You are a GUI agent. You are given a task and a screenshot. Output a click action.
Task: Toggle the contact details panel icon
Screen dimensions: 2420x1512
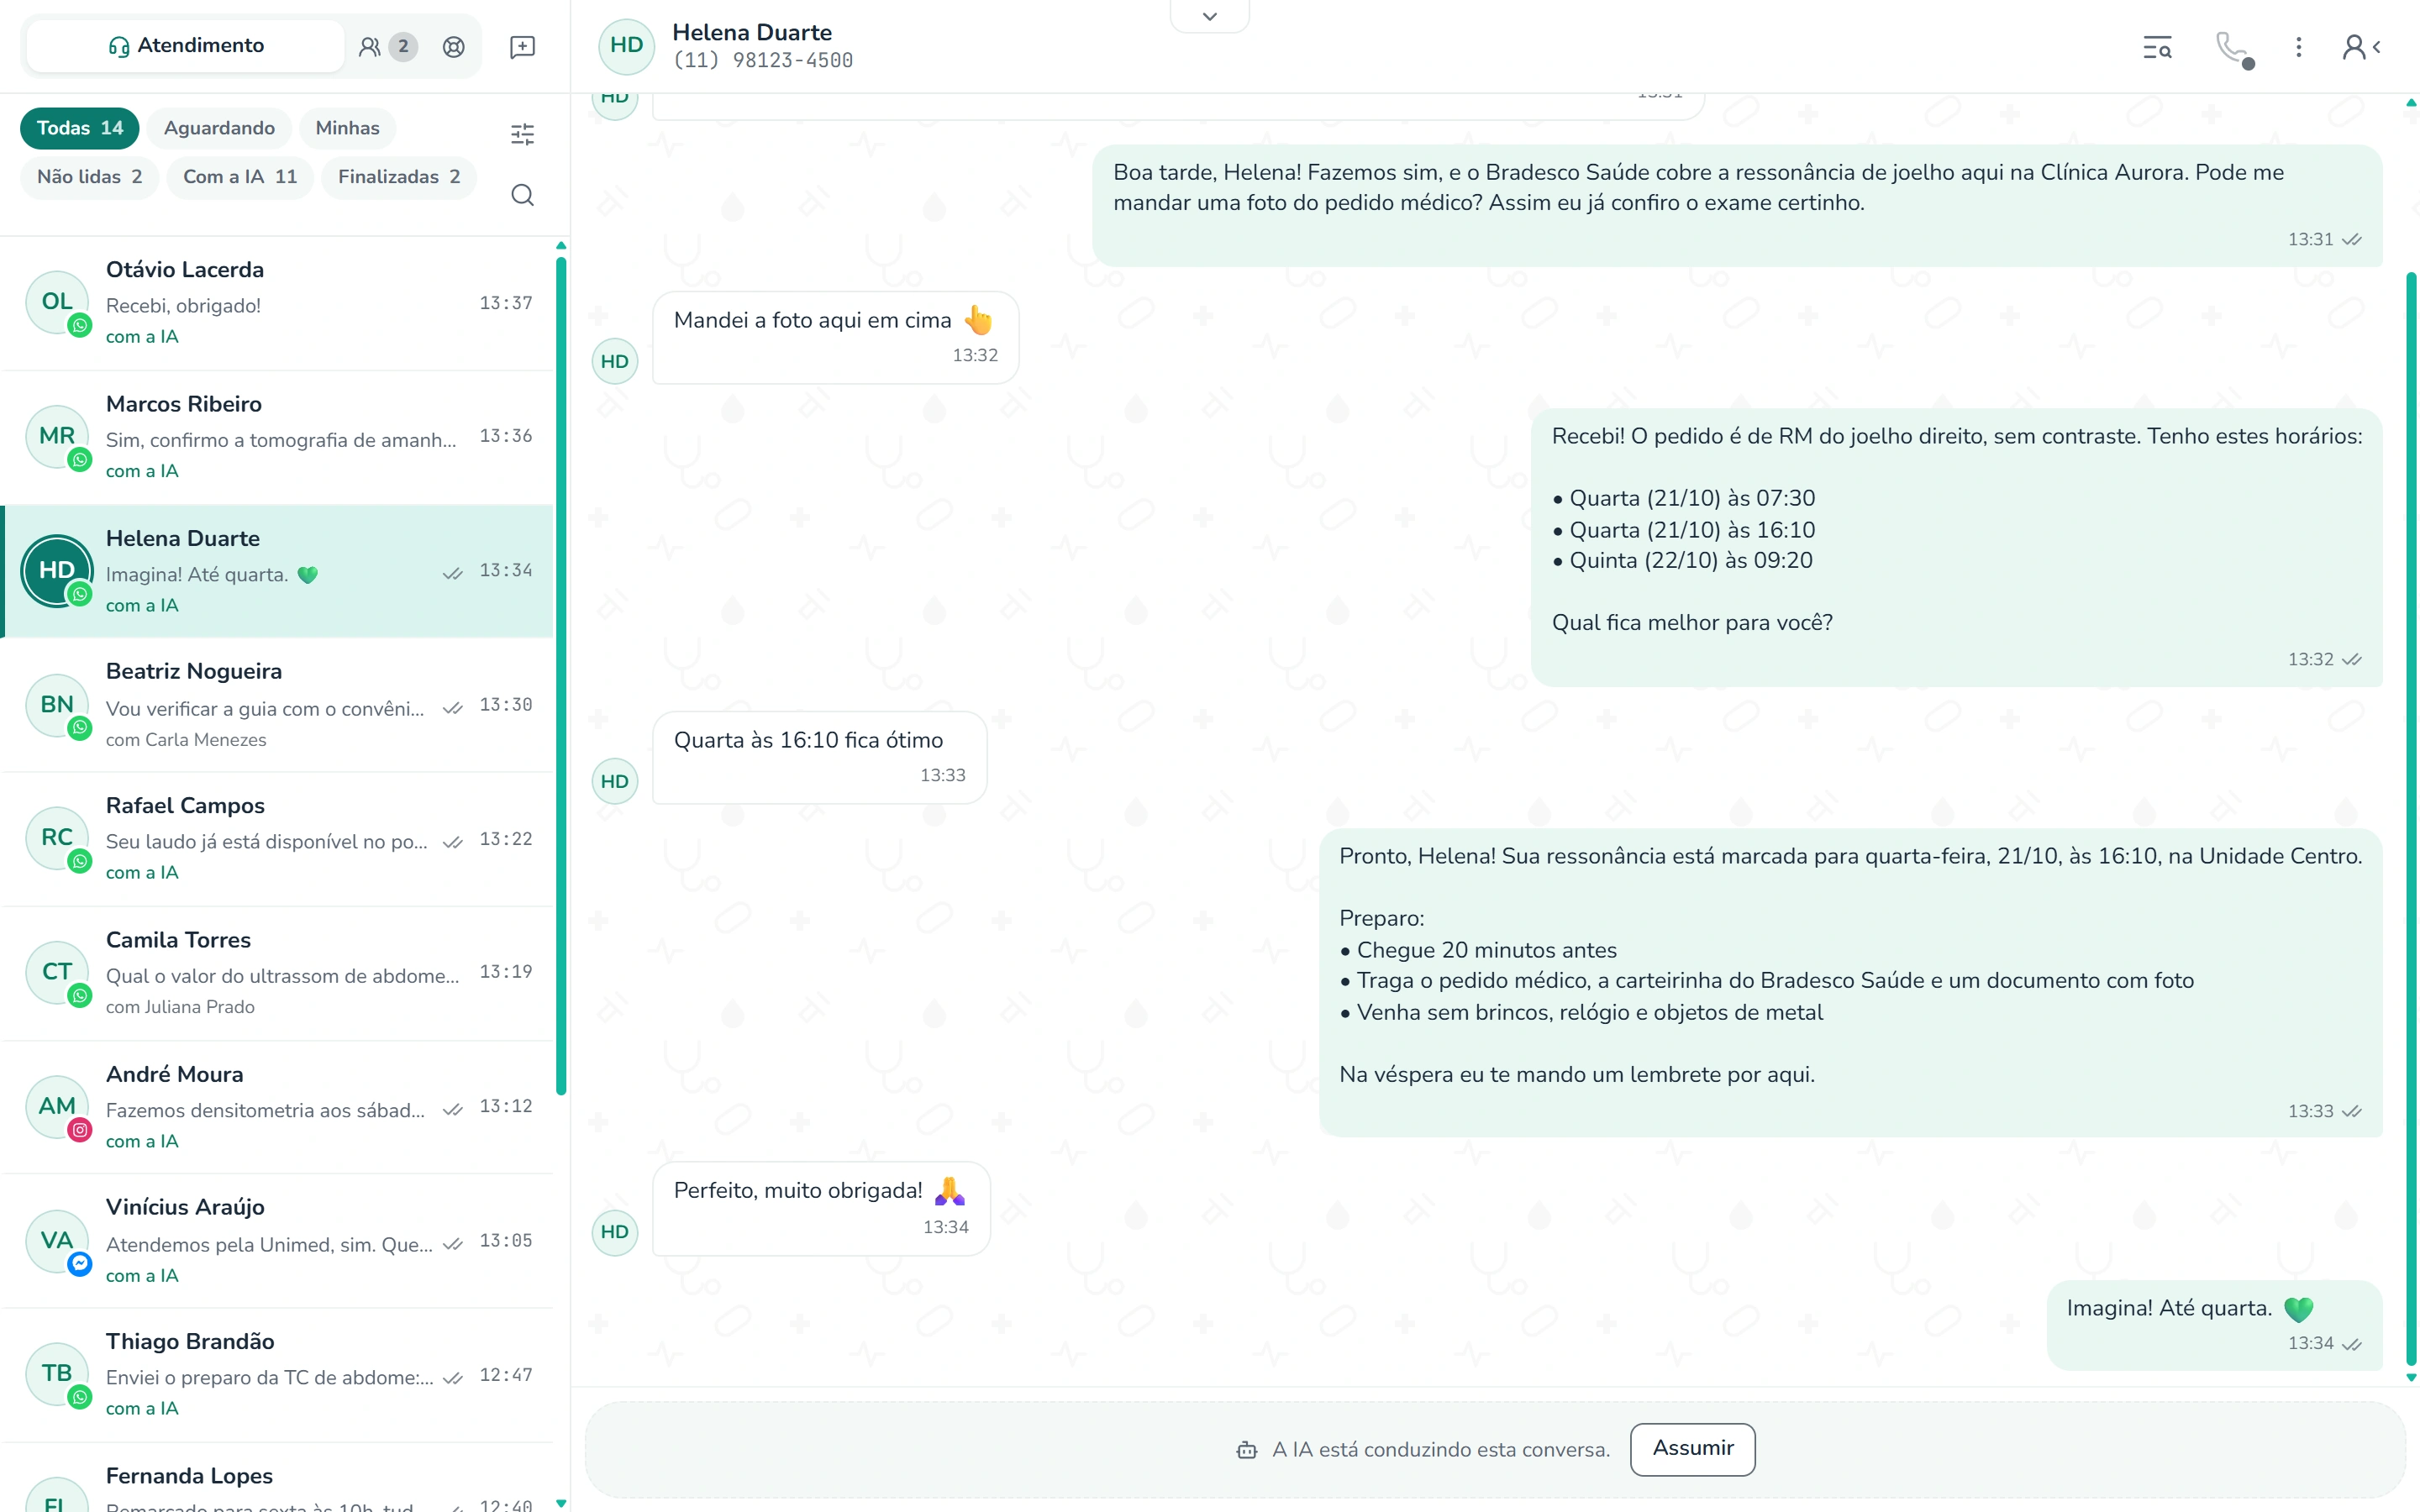tap(2361, 47)
